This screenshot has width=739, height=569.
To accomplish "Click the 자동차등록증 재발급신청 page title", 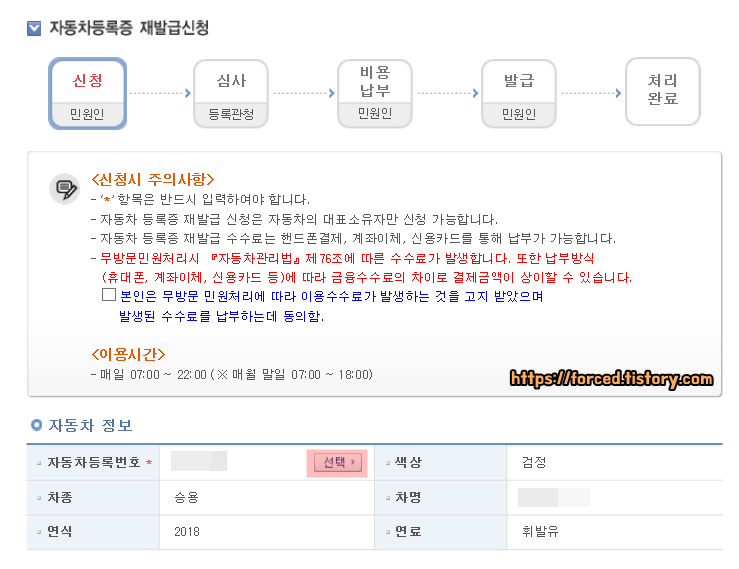I will coord(129,28).
